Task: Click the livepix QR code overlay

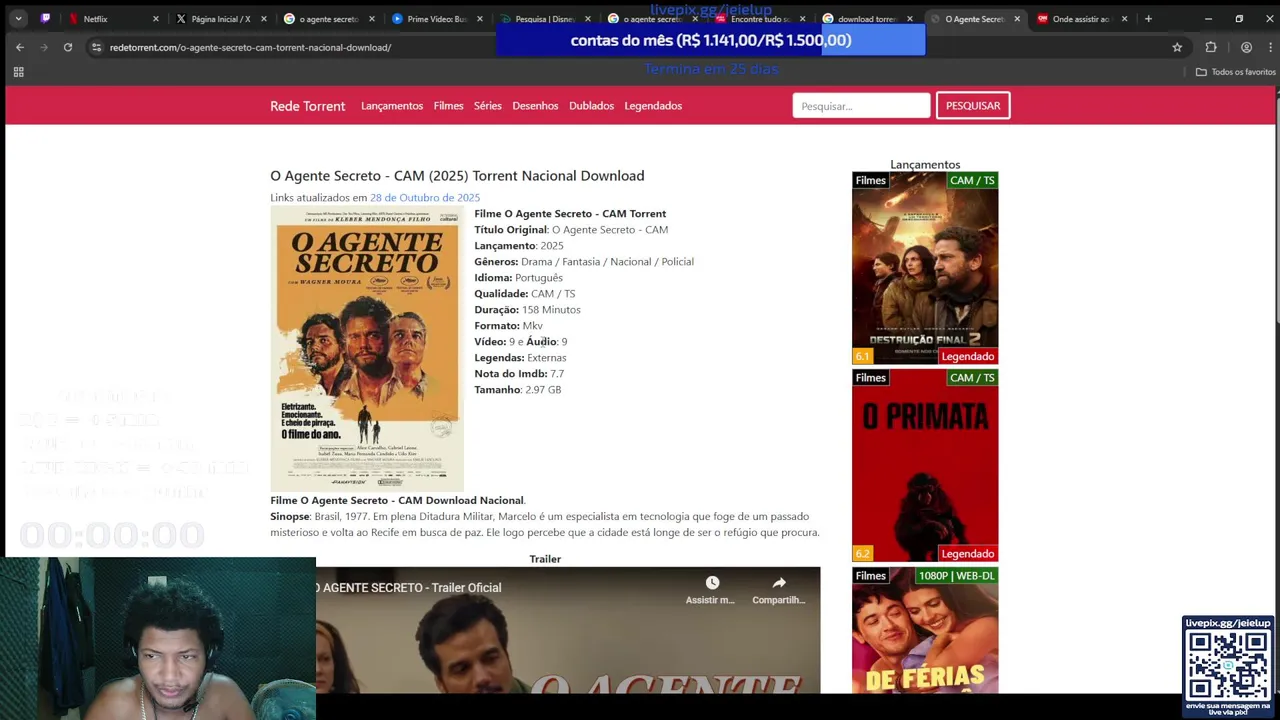Action: click(x=1228, y=666)
